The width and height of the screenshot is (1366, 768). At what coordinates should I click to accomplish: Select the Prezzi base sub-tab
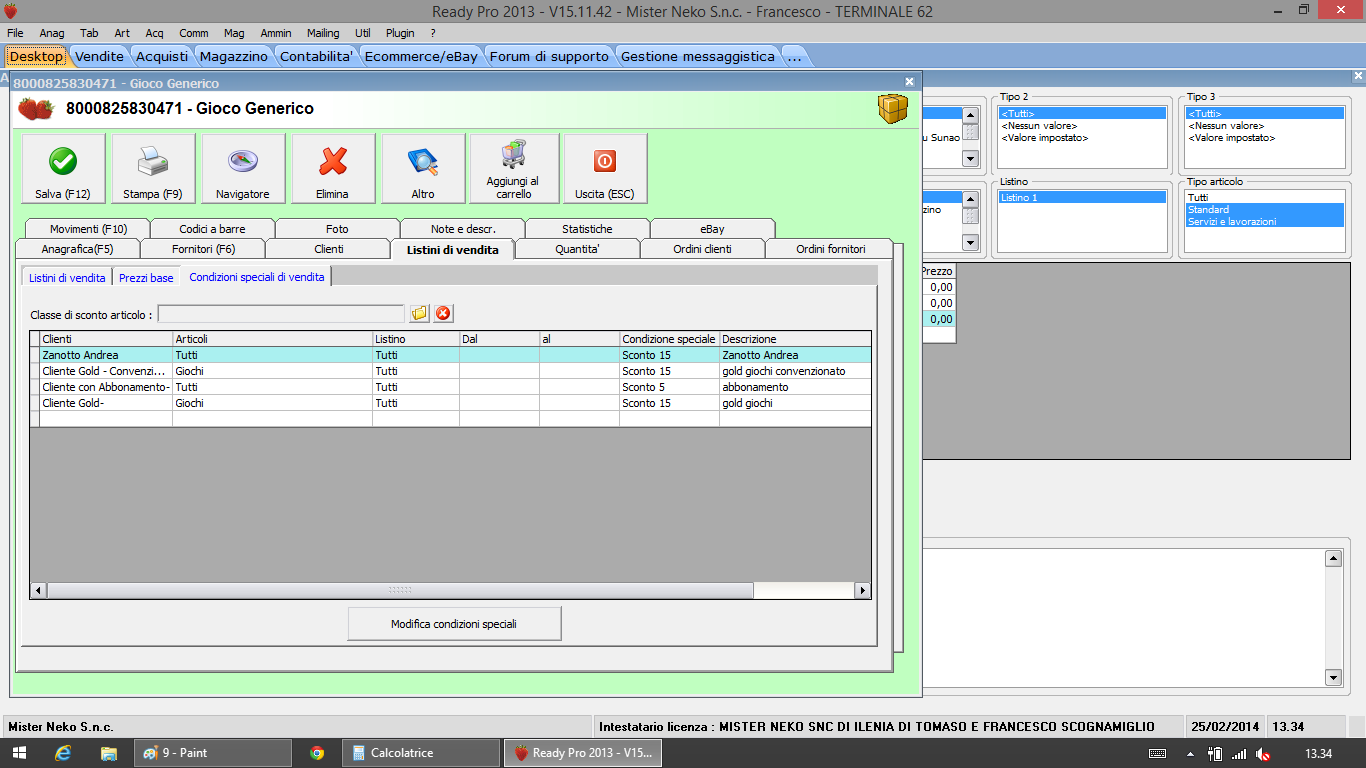click(146, 277)
